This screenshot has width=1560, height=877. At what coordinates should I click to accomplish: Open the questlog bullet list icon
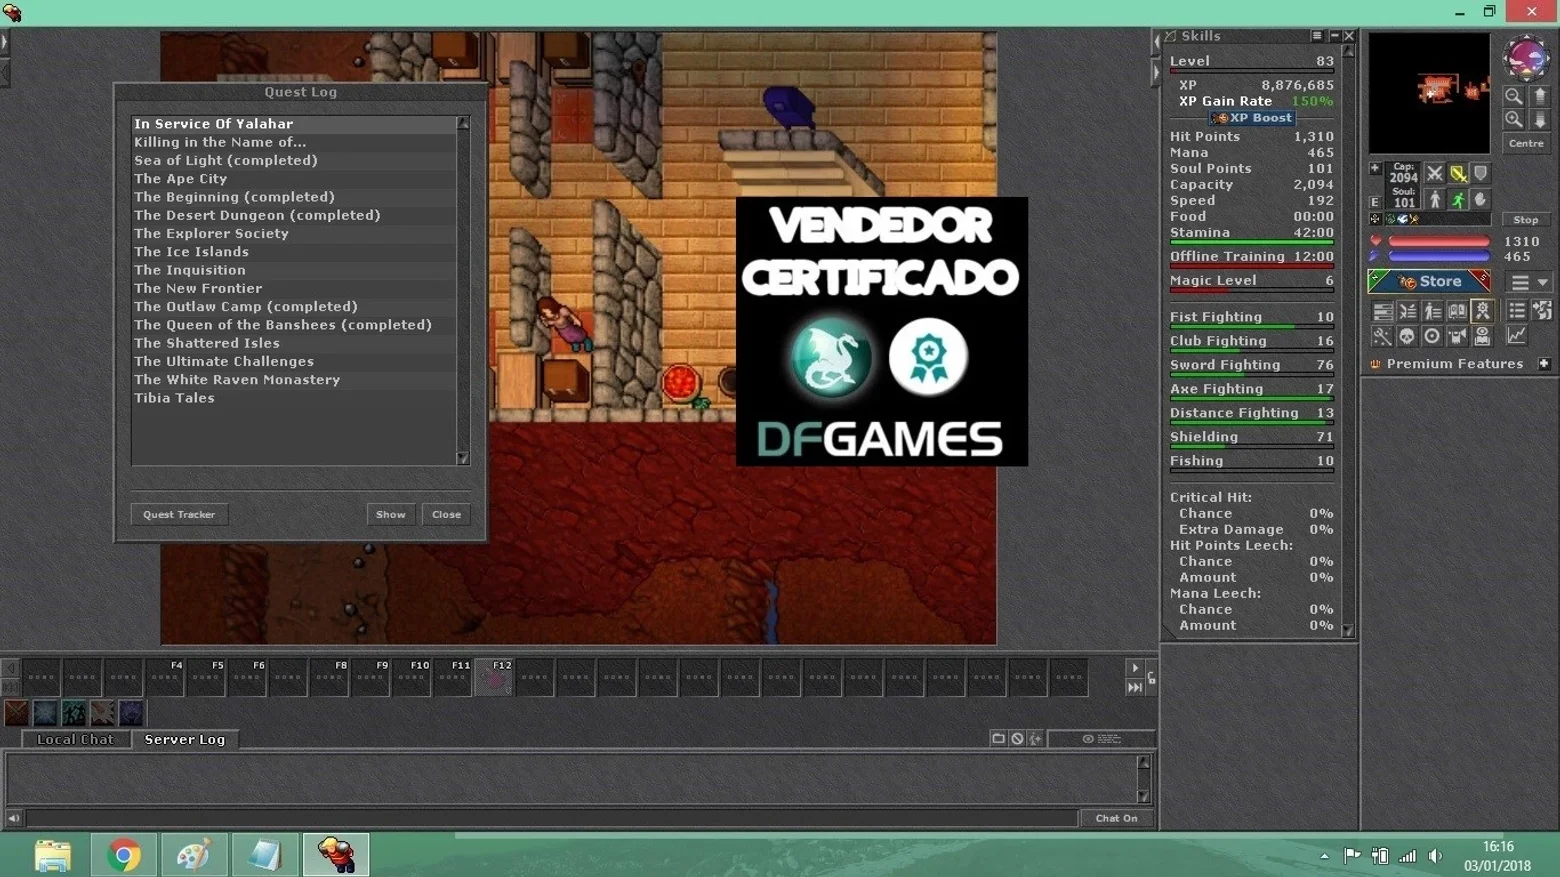point(1517,311)
